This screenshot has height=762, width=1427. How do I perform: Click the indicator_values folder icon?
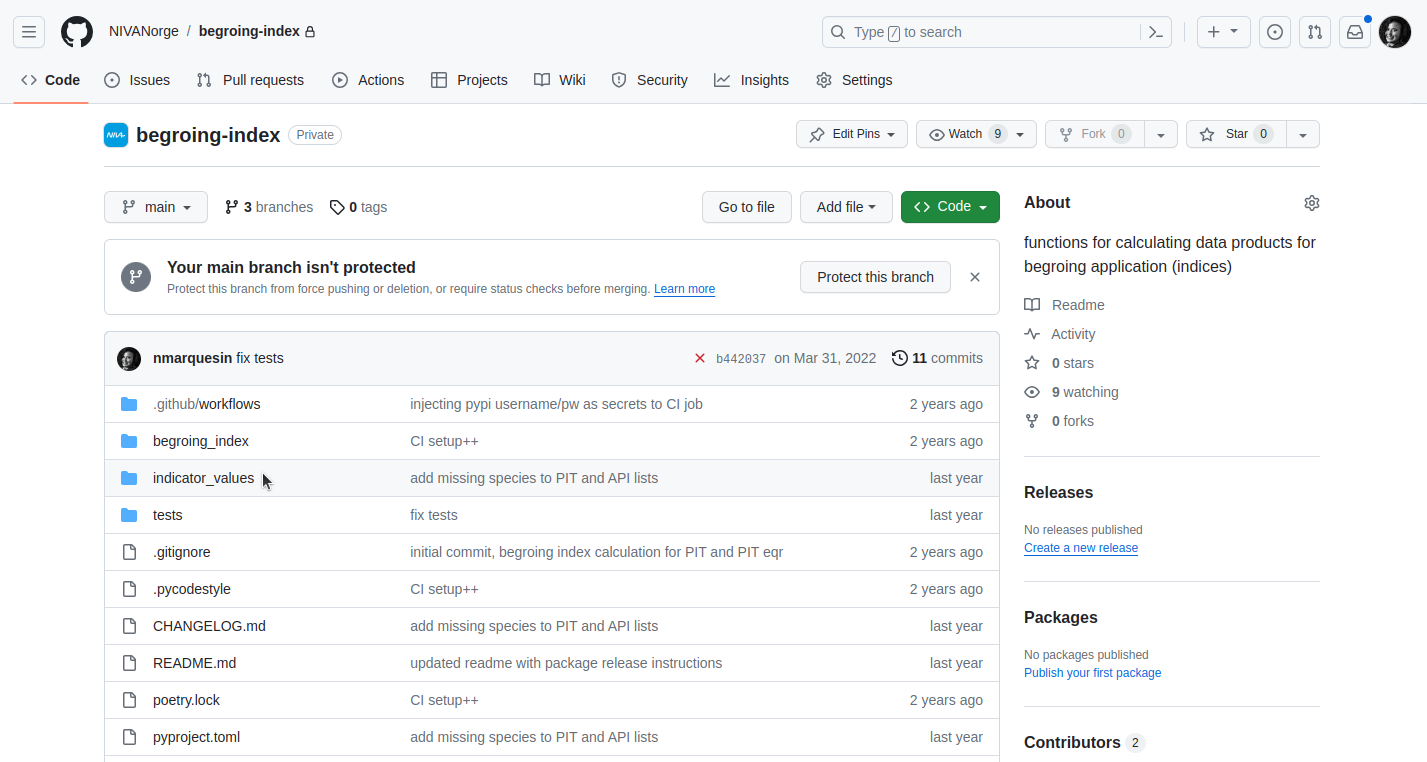[129, 478]
